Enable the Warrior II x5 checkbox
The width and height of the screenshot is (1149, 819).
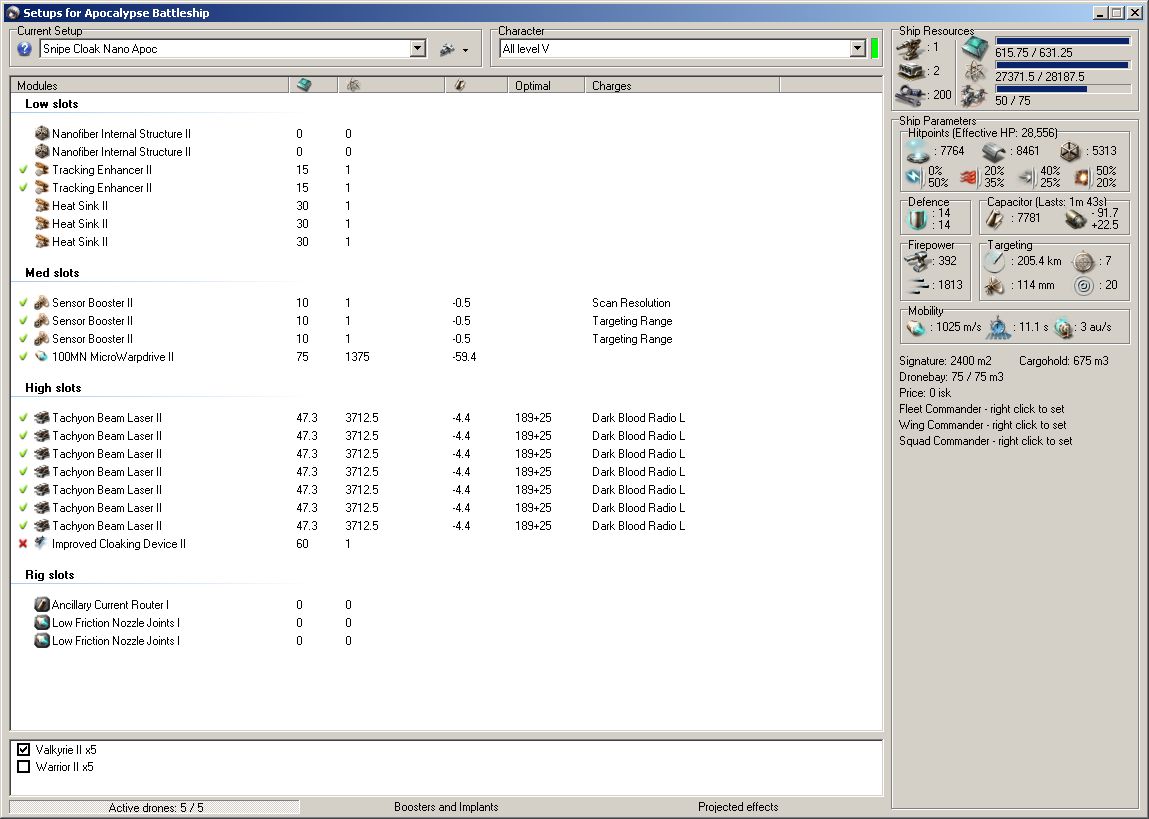(x=23, y=767)
